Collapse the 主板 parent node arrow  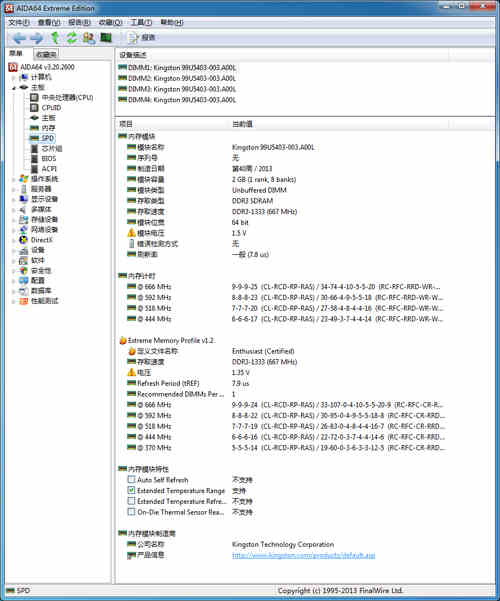click(14, 88)
